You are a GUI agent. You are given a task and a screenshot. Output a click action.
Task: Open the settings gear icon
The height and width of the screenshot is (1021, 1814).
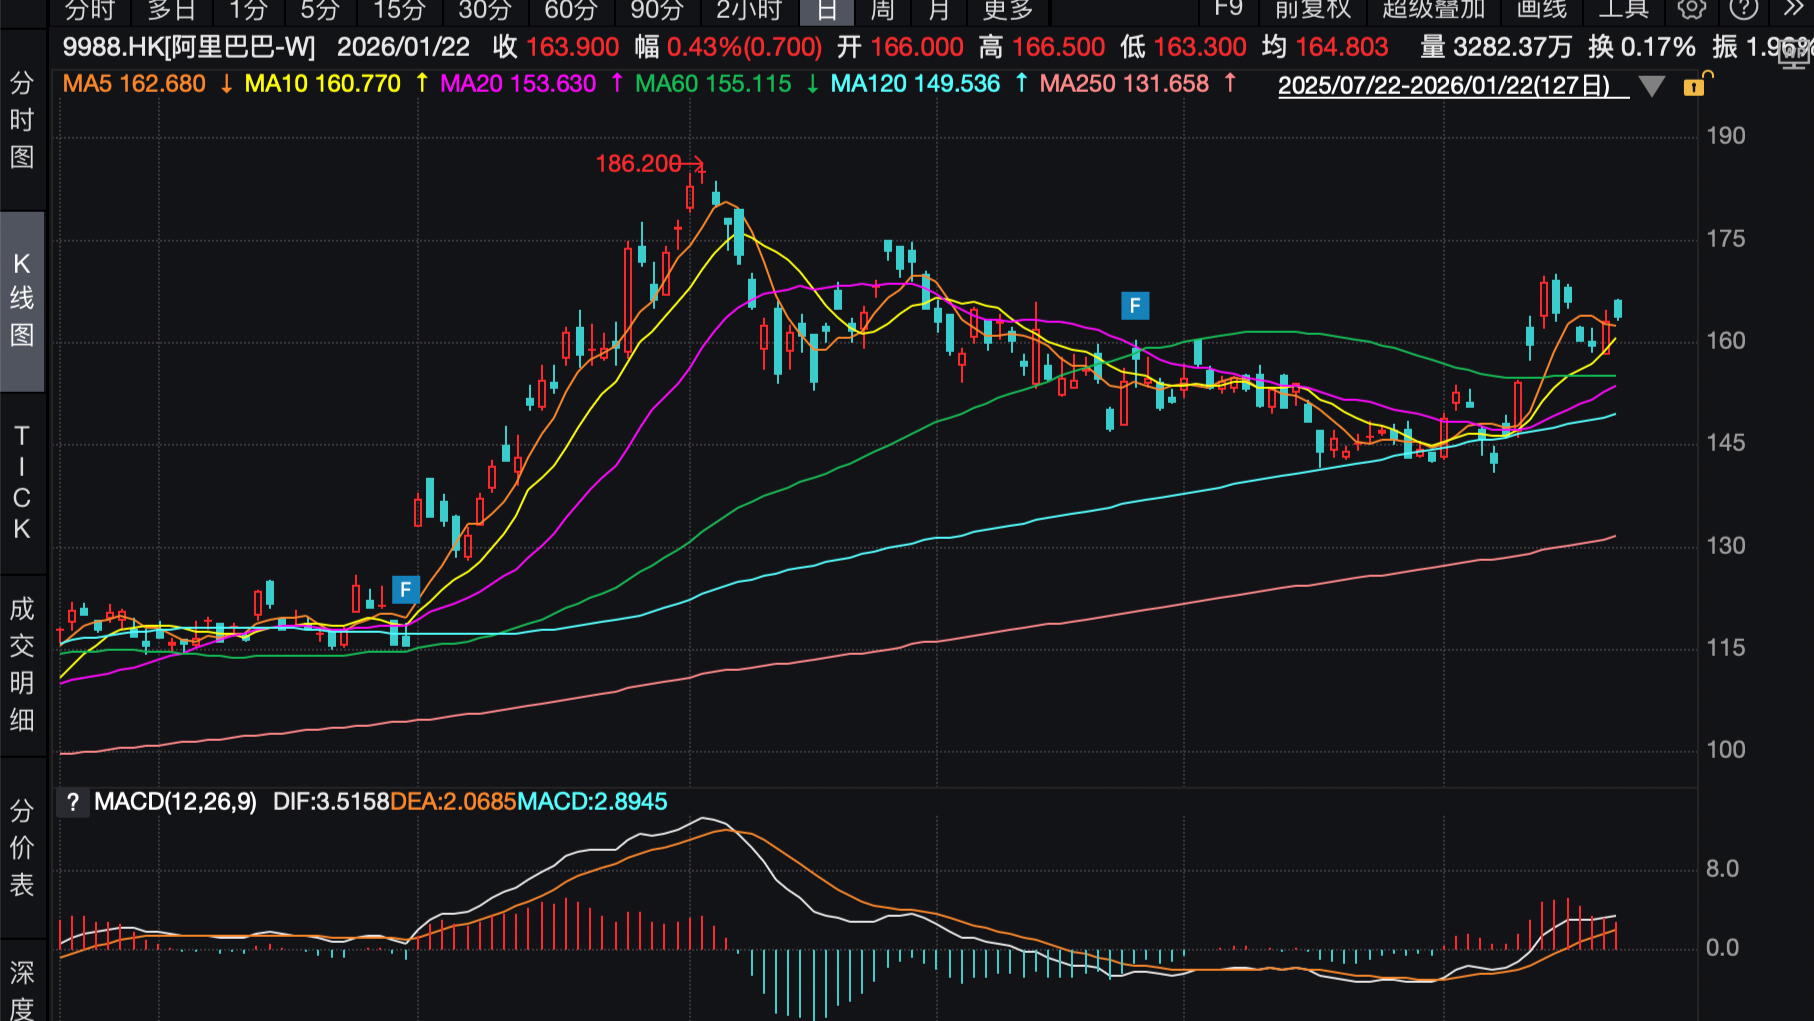(1692, 9)
